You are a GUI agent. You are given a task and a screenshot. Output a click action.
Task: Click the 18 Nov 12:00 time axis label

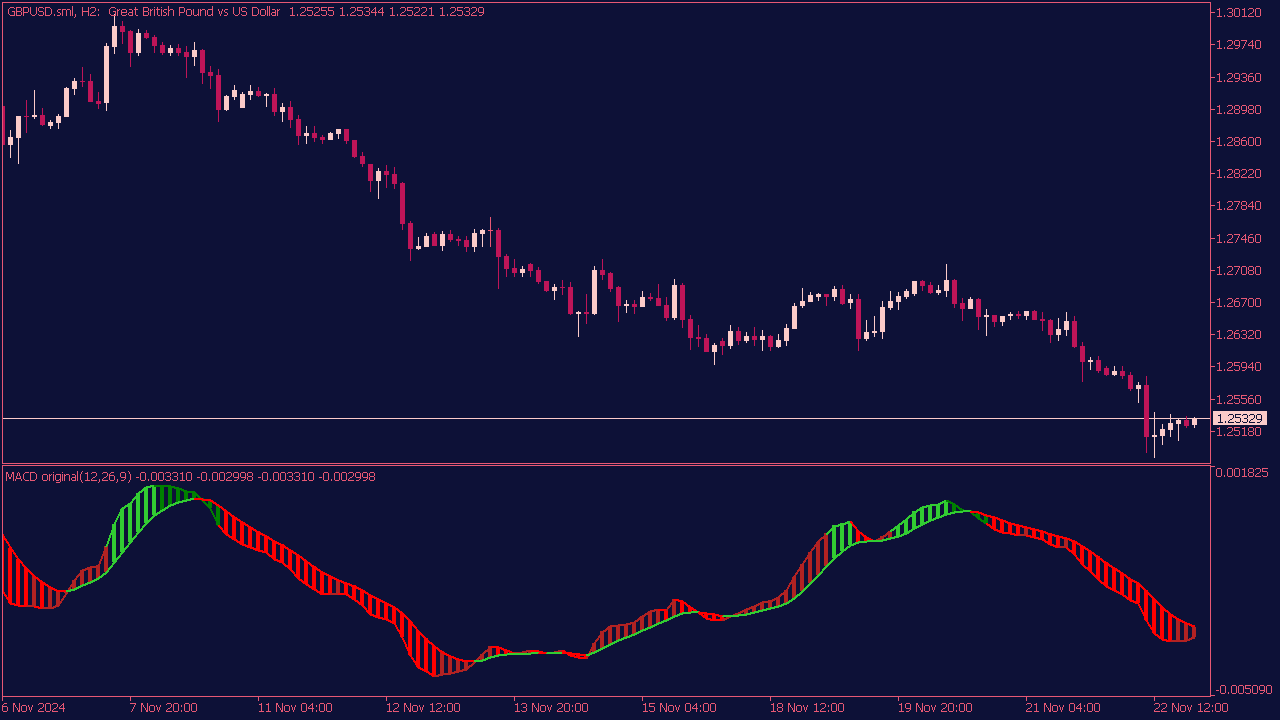coord(807,707)
